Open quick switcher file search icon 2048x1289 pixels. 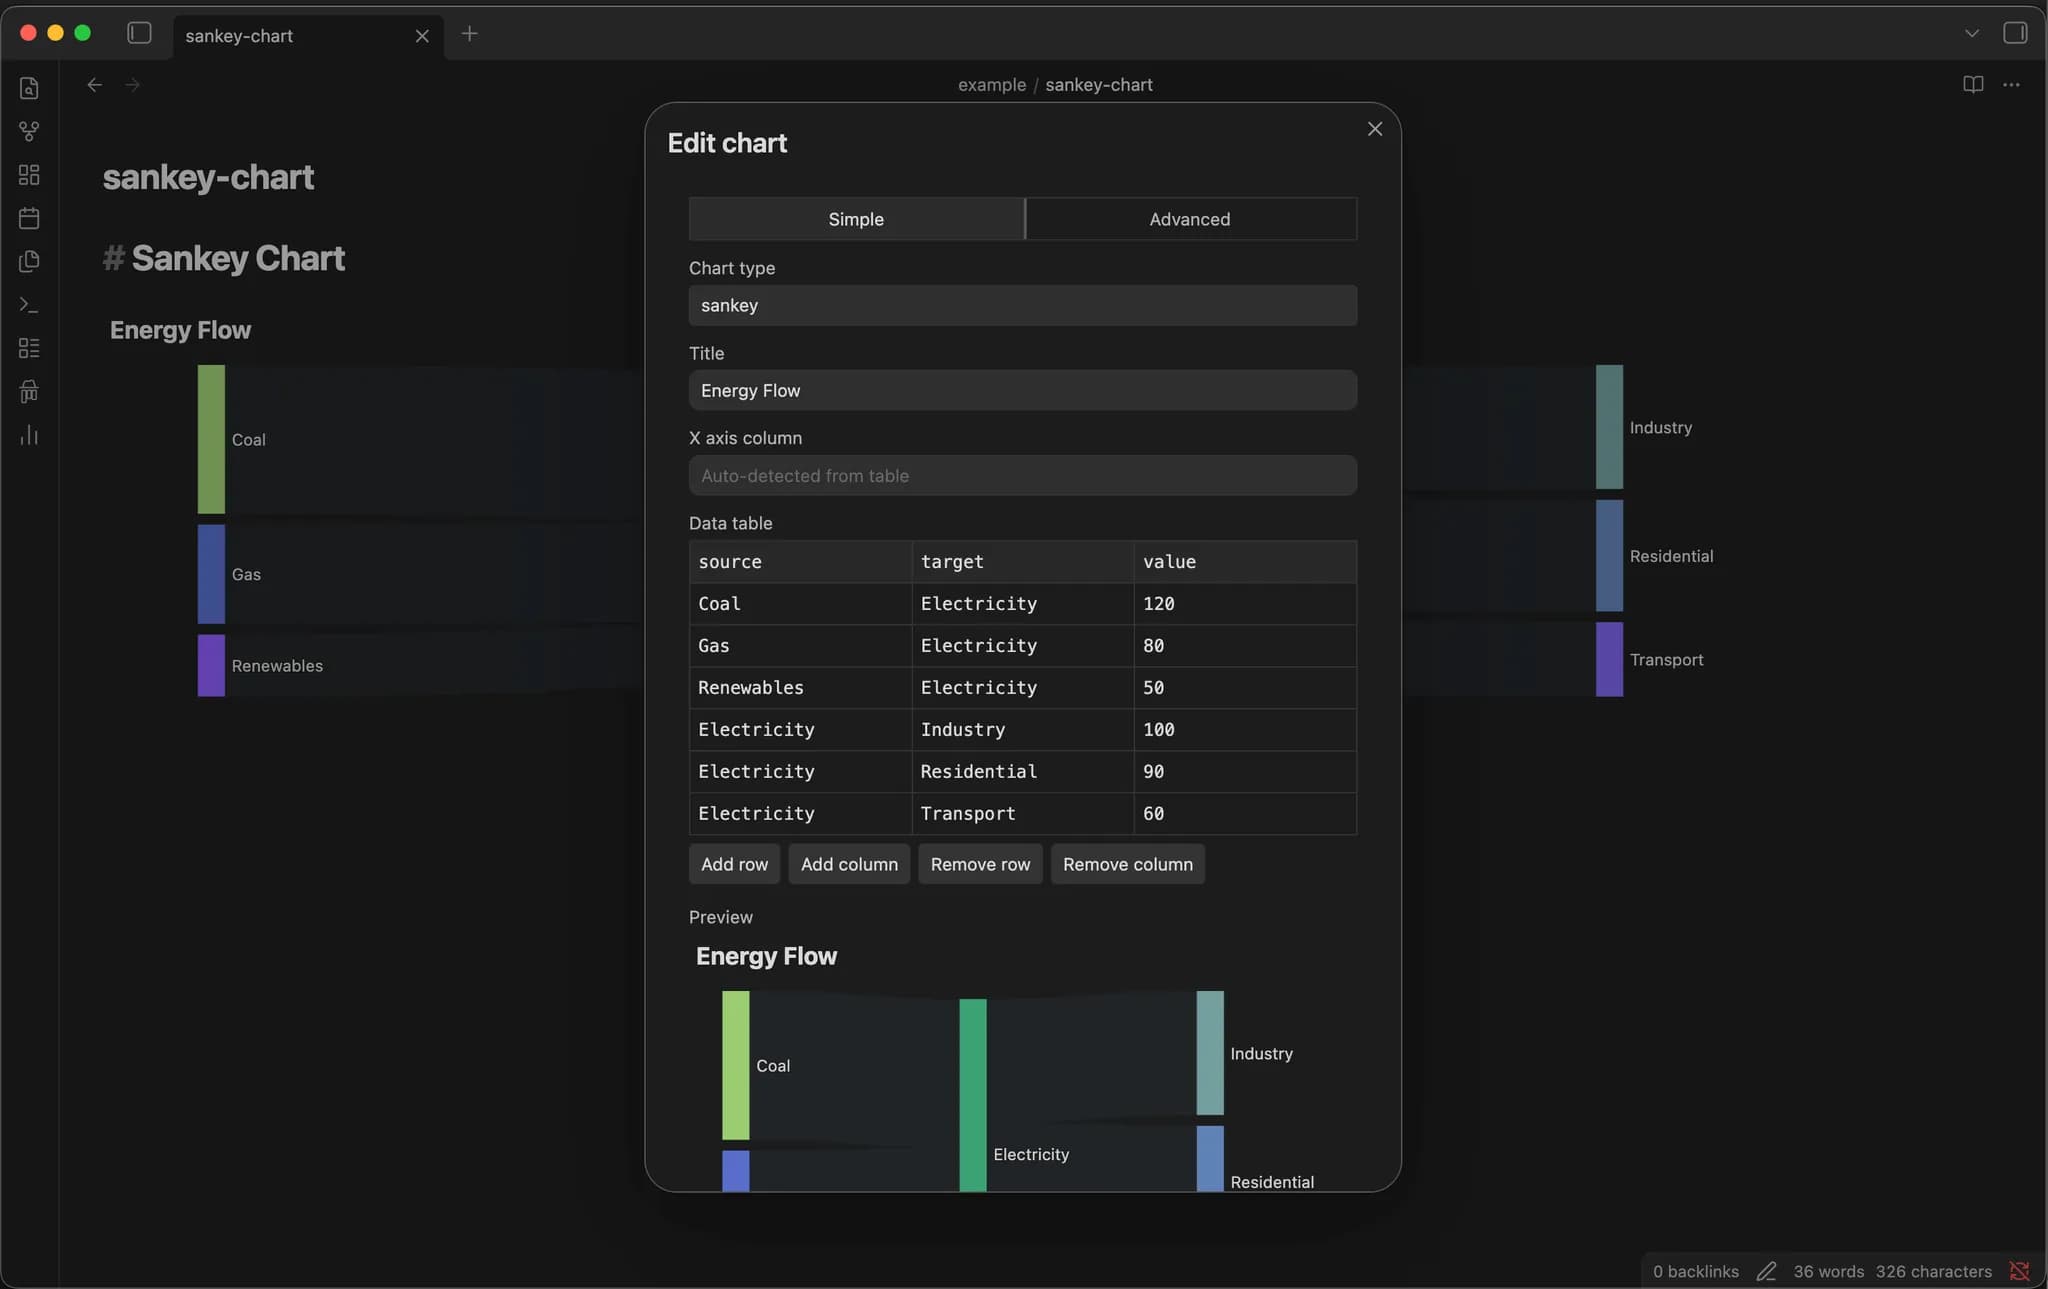click(x=29, y=88)
